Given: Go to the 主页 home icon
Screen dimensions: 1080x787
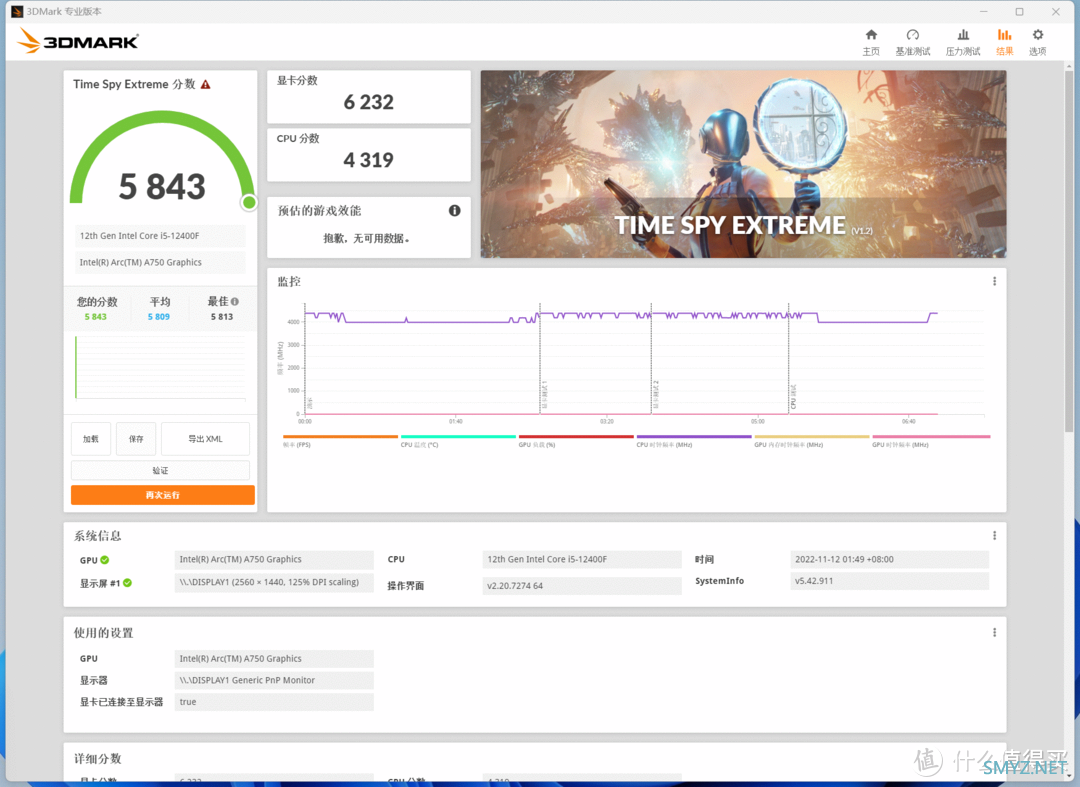Looking at the screenshot, I should 871,42.
